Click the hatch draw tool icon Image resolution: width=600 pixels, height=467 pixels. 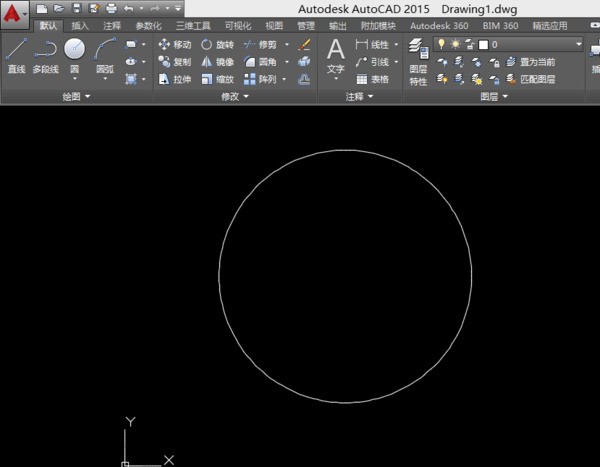point(131,79)
